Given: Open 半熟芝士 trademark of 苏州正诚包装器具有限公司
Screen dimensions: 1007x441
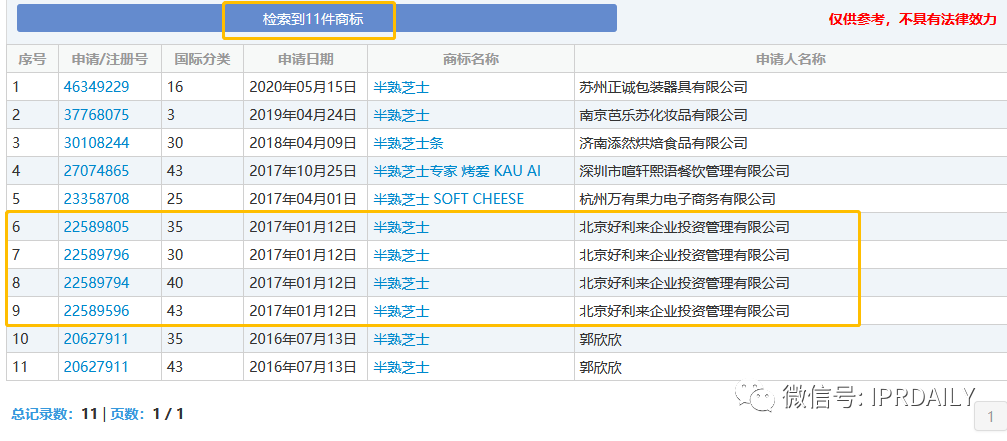Looking at the screenshot, I should point(401,87).
